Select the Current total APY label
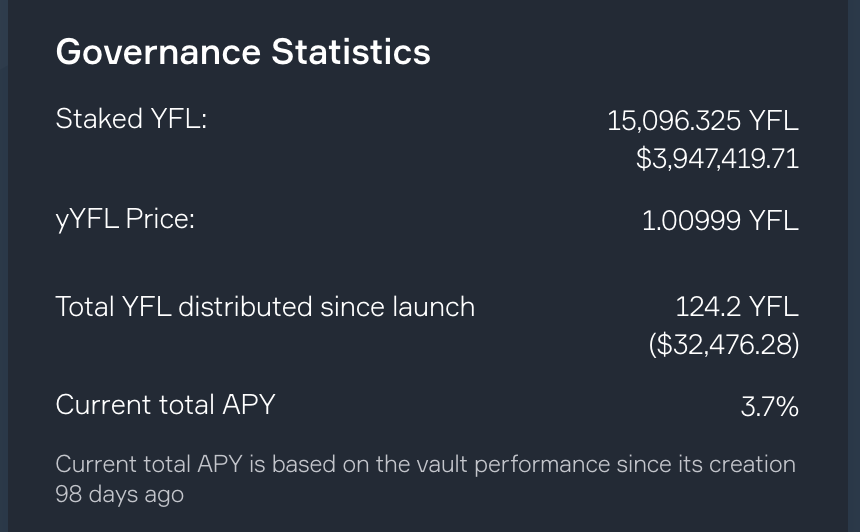860x532 pixels. click(x=165, y=405)
